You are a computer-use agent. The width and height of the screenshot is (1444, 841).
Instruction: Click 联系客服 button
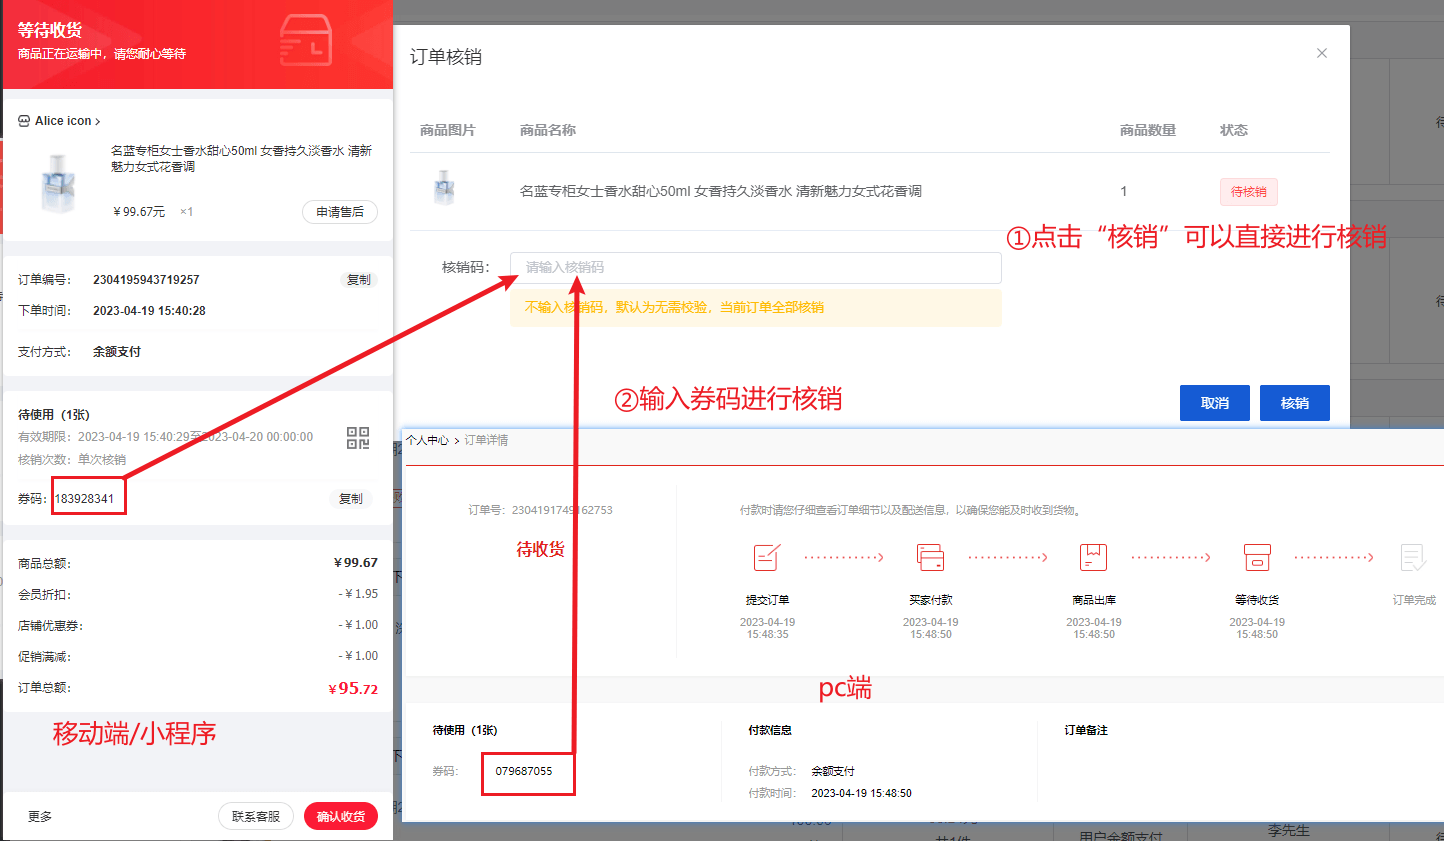tap(256, 816)
